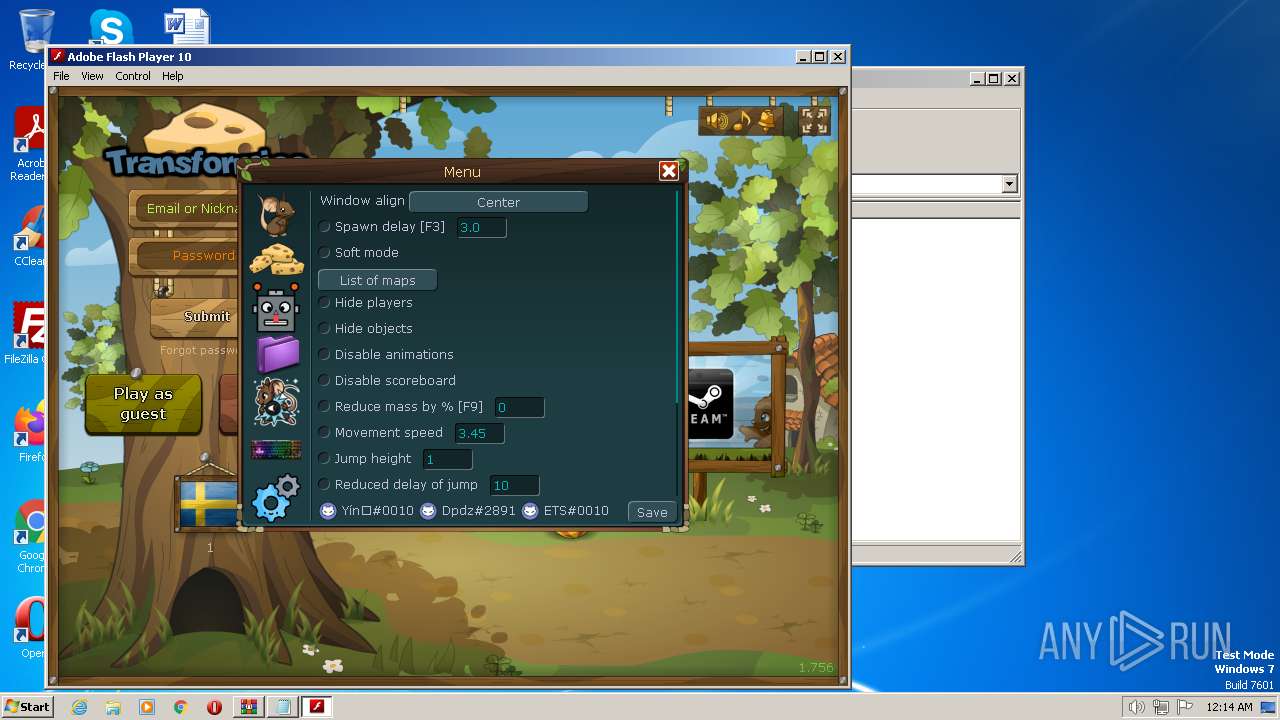The image size is (1280, 720).
Task: Select the Swedish flag language sign
Action: point(209,504)
